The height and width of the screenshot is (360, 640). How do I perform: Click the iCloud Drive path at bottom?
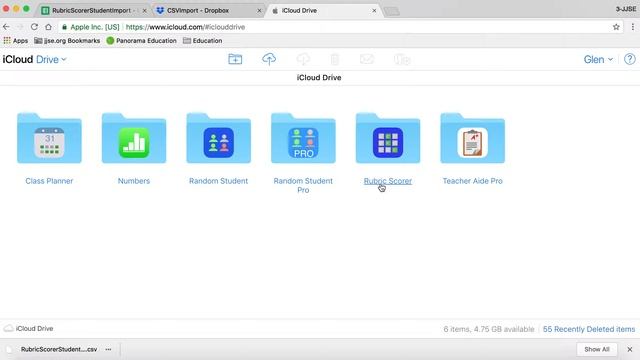point(29,329)
